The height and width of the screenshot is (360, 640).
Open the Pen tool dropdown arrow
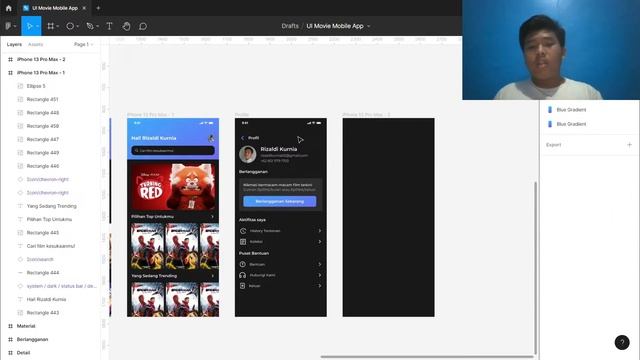point(98,26)
